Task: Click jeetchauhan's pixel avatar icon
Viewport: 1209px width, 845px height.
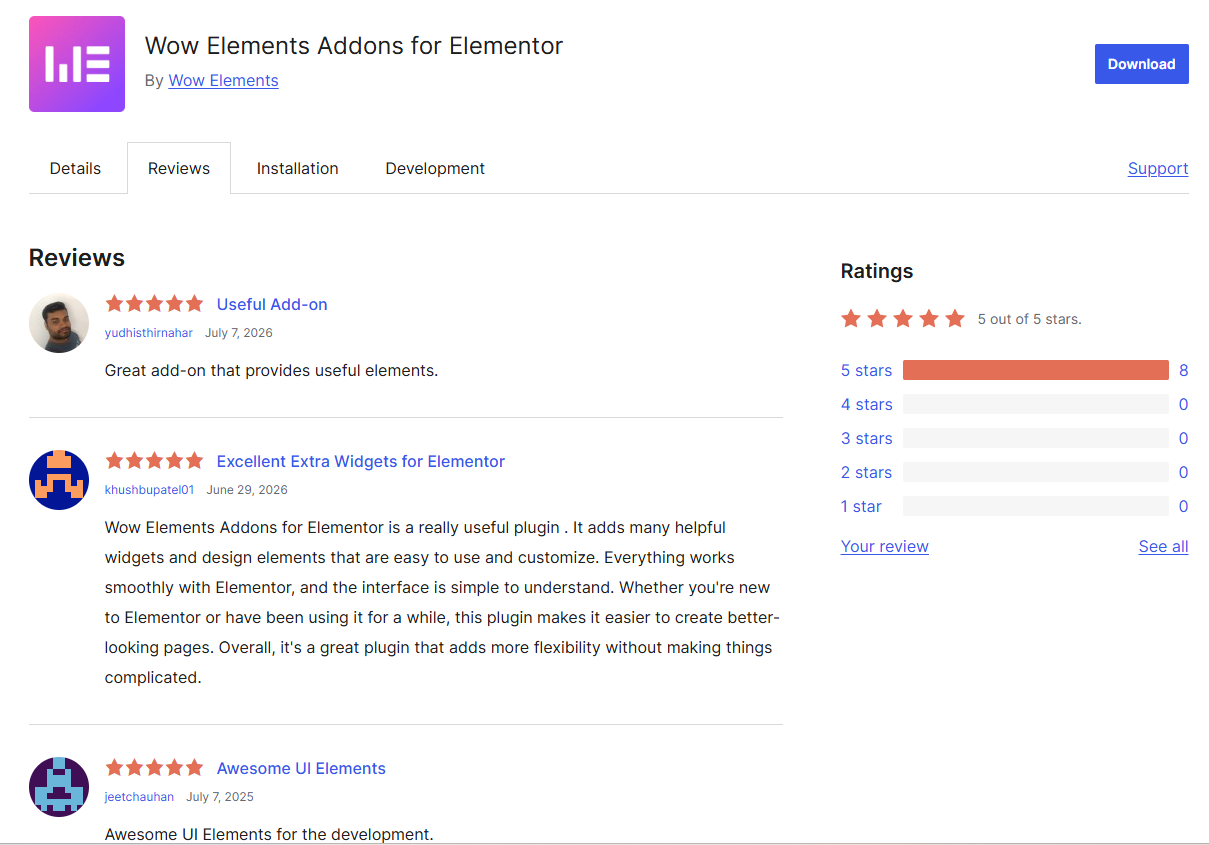Action: pyautogui.click(x=59, y=787)
